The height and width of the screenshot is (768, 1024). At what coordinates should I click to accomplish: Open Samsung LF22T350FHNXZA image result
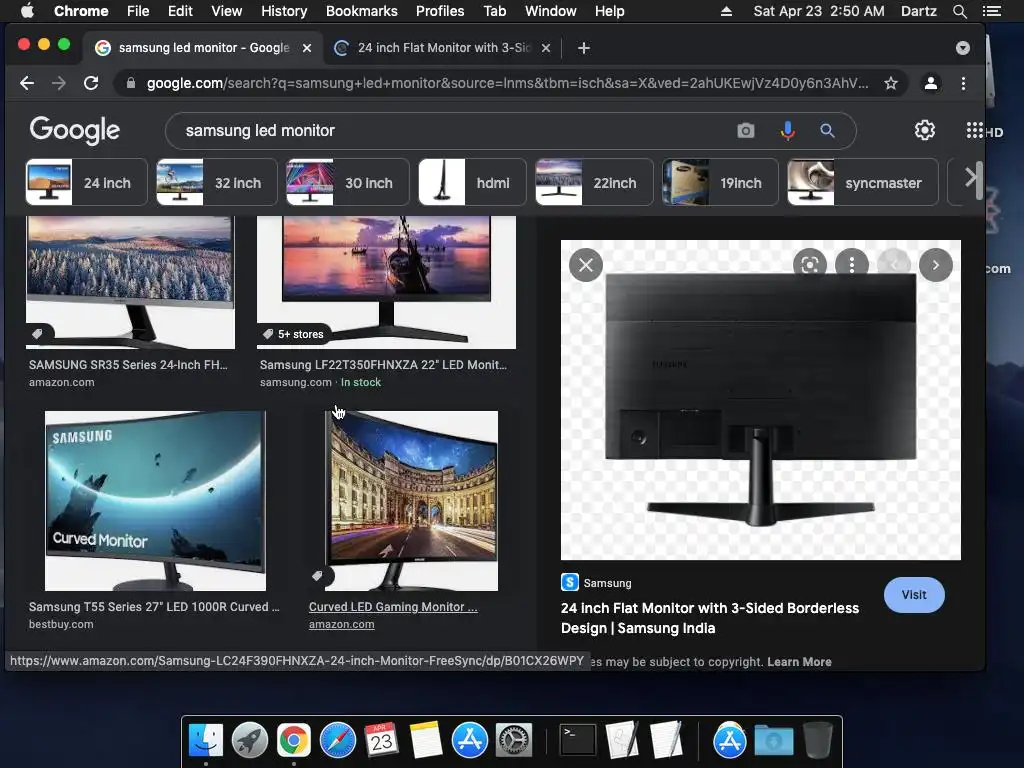(x=386, y=282)
